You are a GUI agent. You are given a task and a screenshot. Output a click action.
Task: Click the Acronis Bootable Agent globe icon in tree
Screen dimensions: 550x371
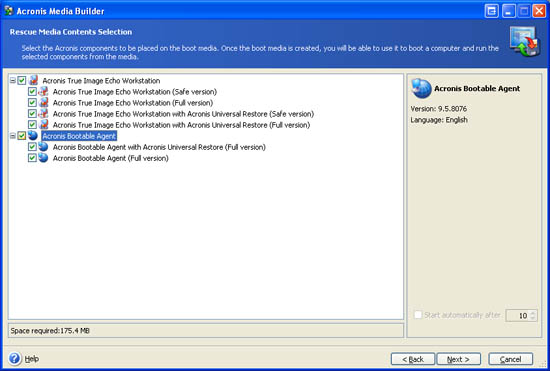click(x=33, y=136)
